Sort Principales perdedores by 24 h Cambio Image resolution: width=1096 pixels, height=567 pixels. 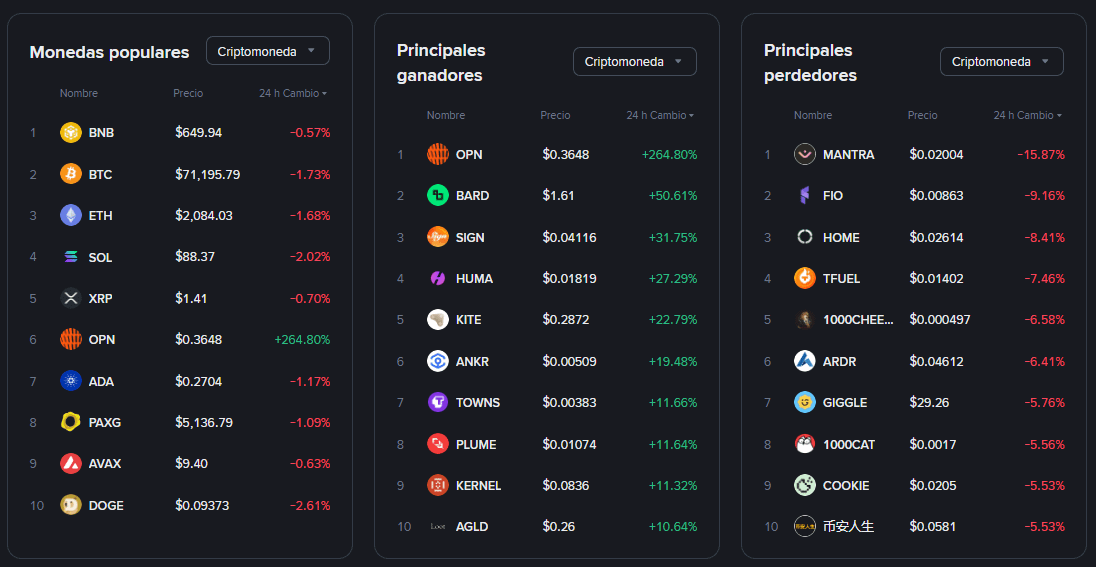(x=1027, y=115)
